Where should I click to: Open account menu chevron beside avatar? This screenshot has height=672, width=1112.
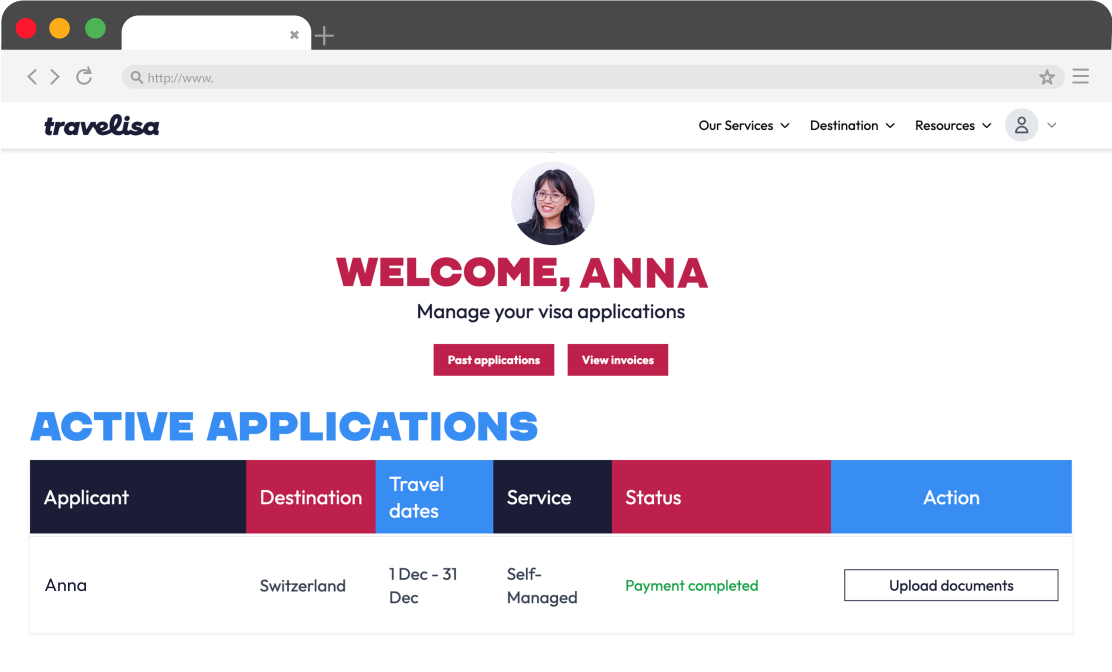1052,126
